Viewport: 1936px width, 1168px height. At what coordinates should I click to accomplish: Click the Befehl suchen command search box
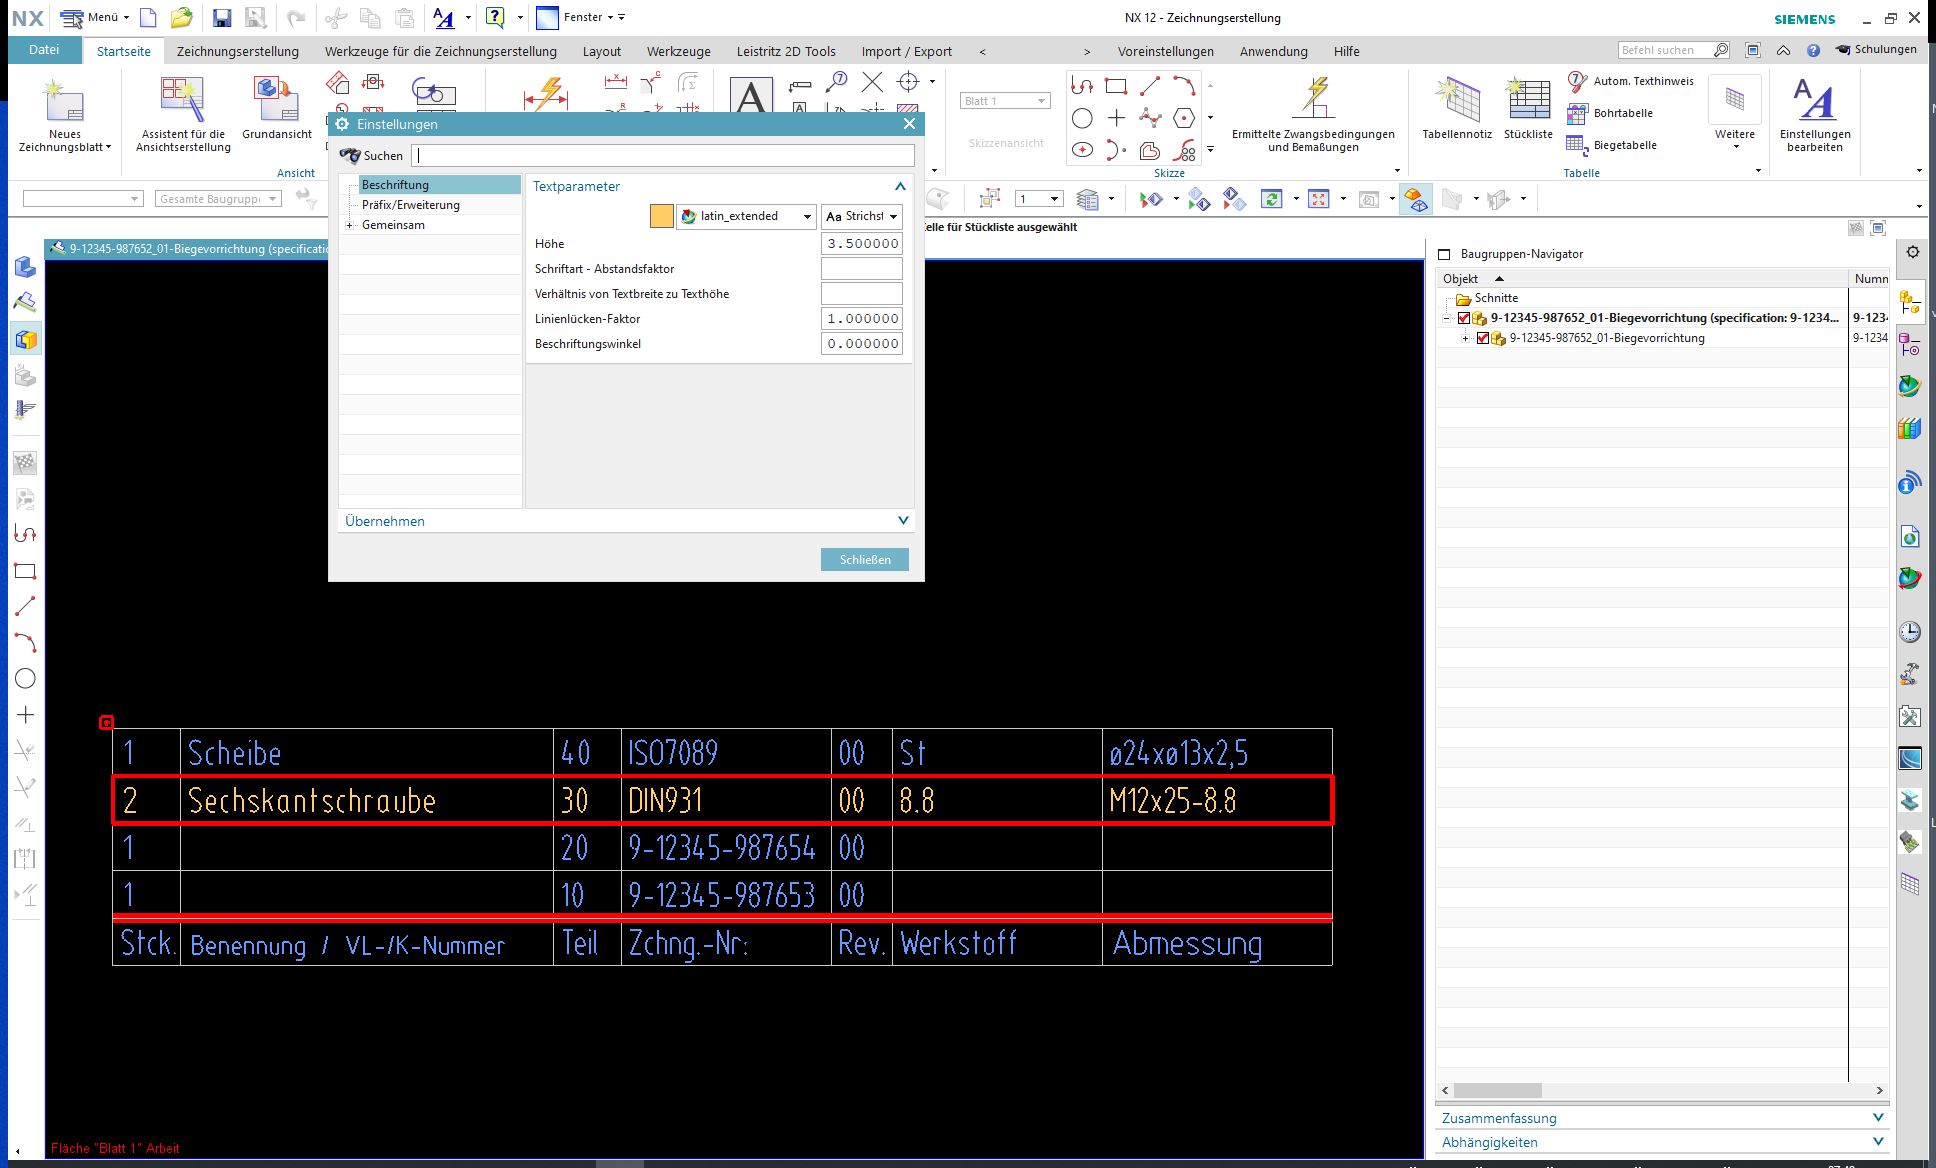pos(1674,50)
